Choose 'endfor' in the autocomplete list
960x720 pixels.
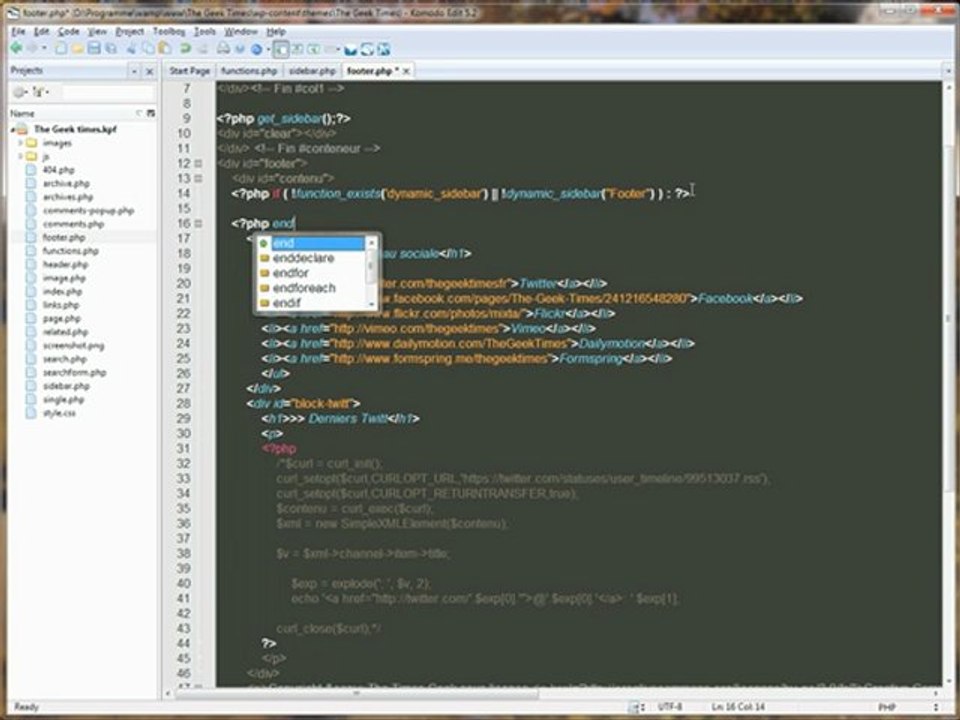(311, 272)
